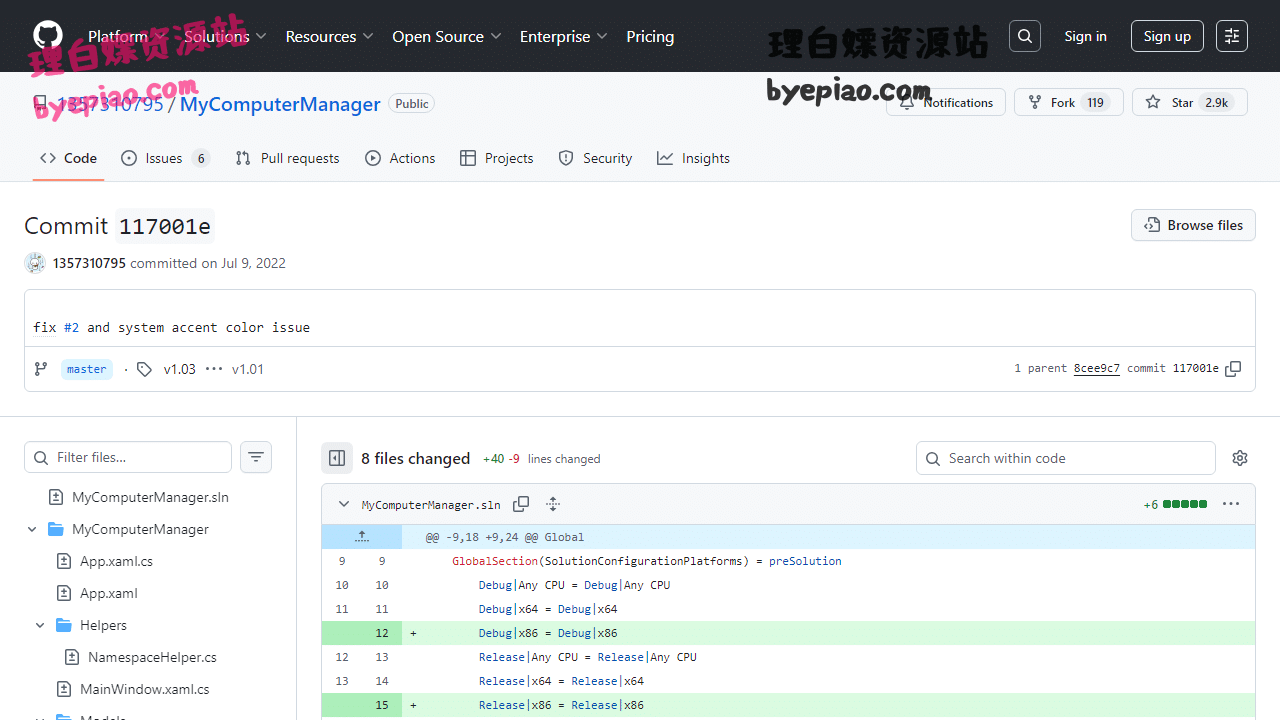This screenshot has height=720, width=1280.
Task: Expand the Open Source menu
Action: point(447,36)
